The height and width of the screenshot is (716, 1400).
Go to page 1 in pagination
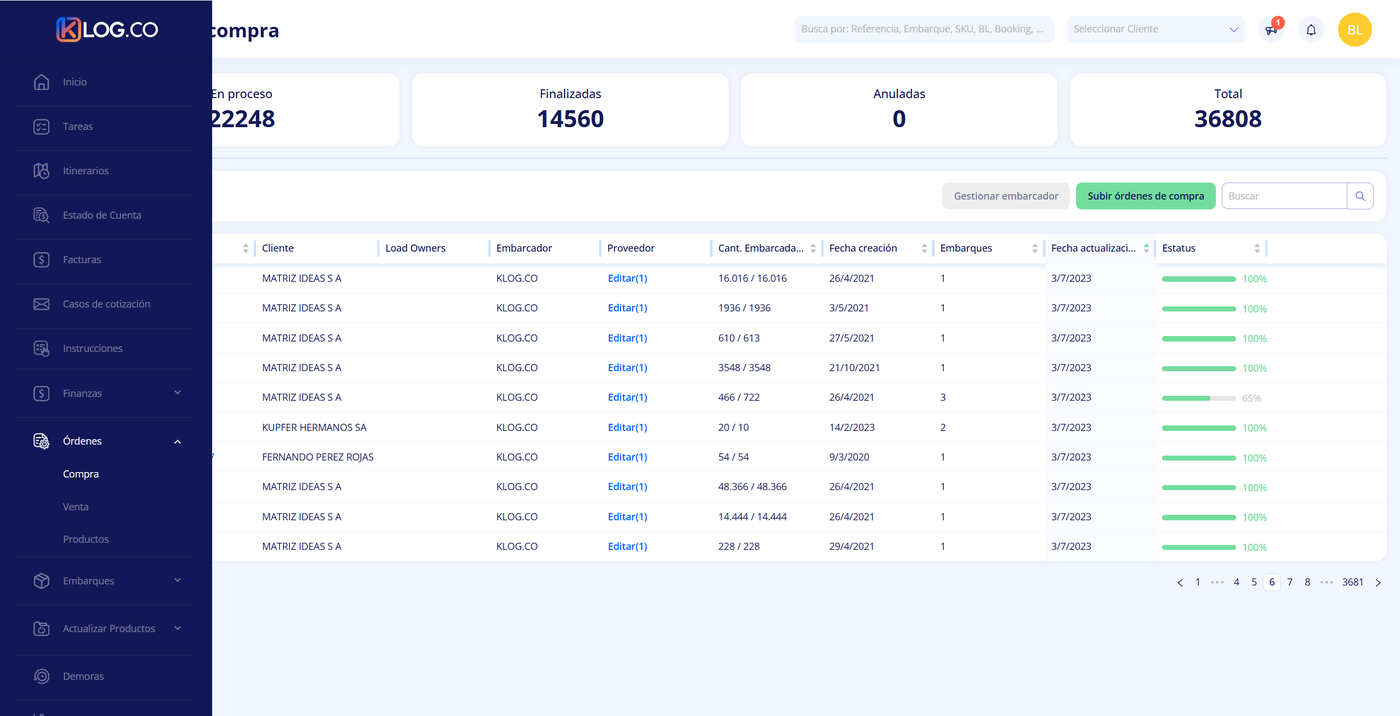click(1198, 582)
